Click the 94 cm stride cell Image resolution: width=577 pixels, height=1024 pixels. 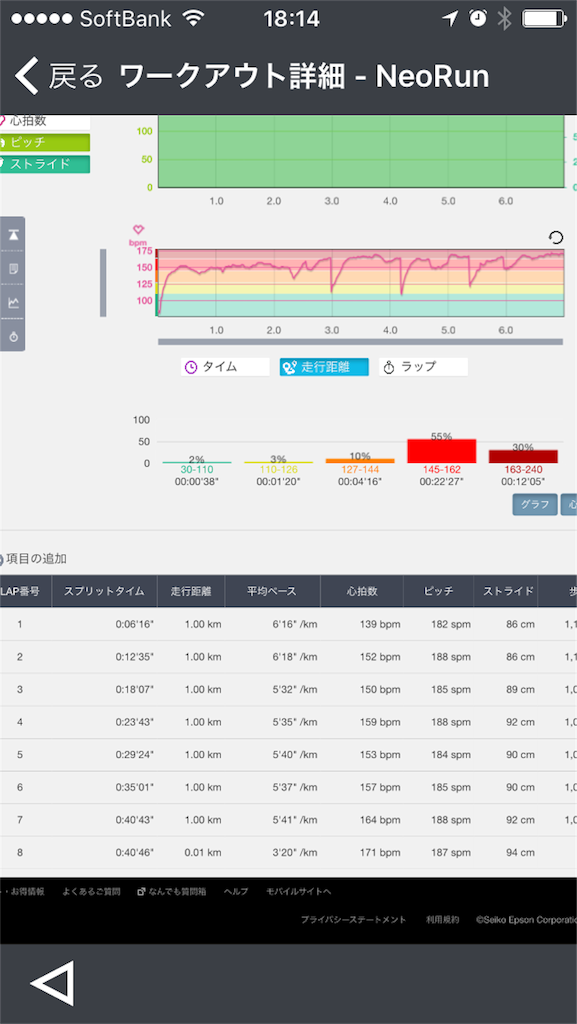pos(520,853)
